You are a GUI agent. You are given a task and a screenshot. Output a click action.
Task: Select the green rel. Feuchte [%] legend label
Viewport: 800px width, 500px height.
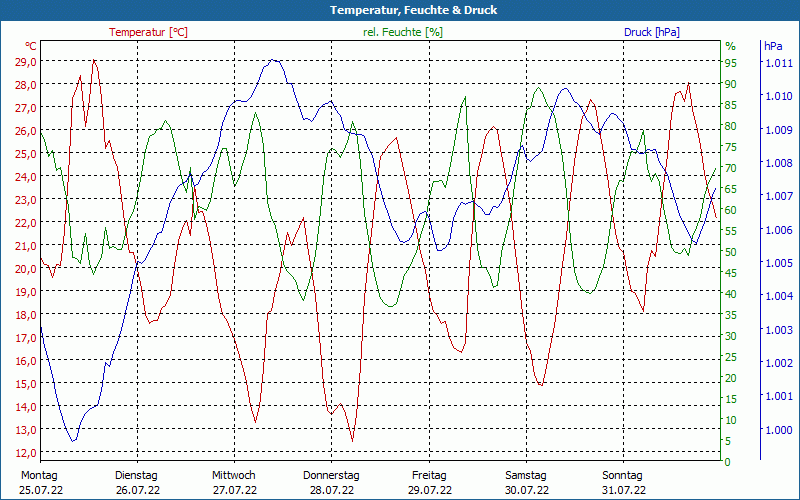point(403,32)
